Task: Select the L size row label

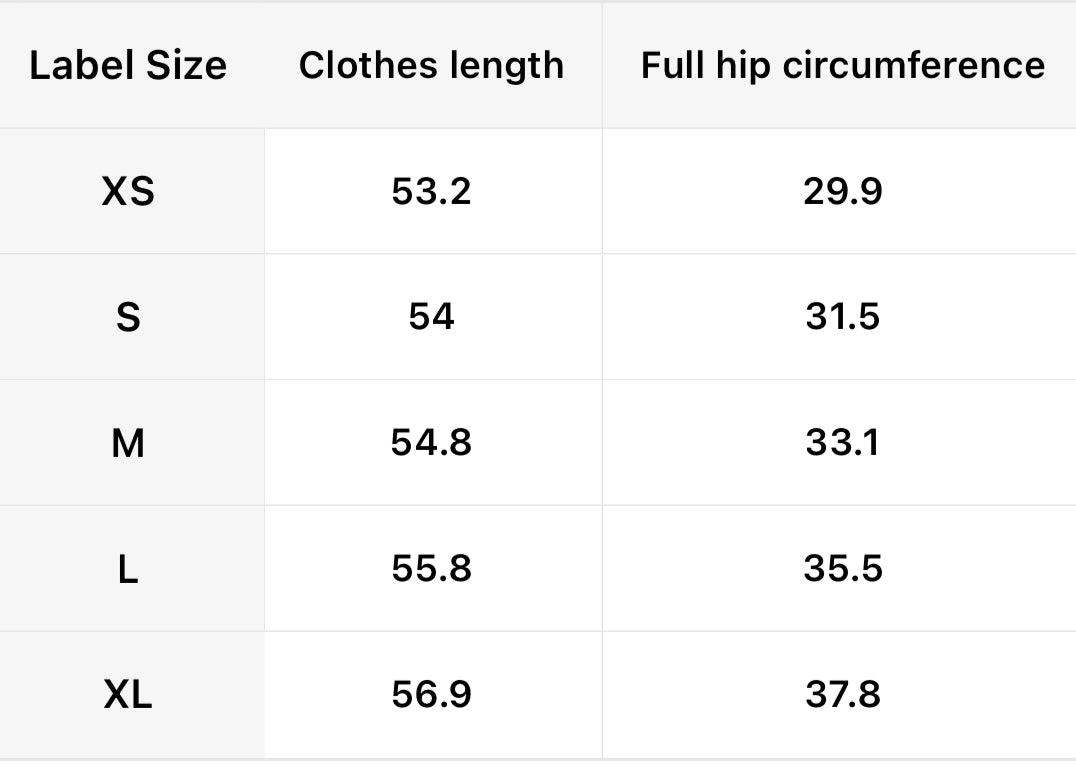Action: [x=128, y=569]
